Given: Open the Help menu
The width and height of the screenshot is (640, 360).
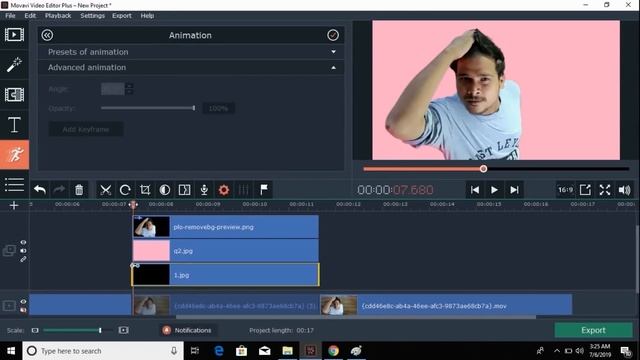Looking at the screenshot, I should point(147,16).
